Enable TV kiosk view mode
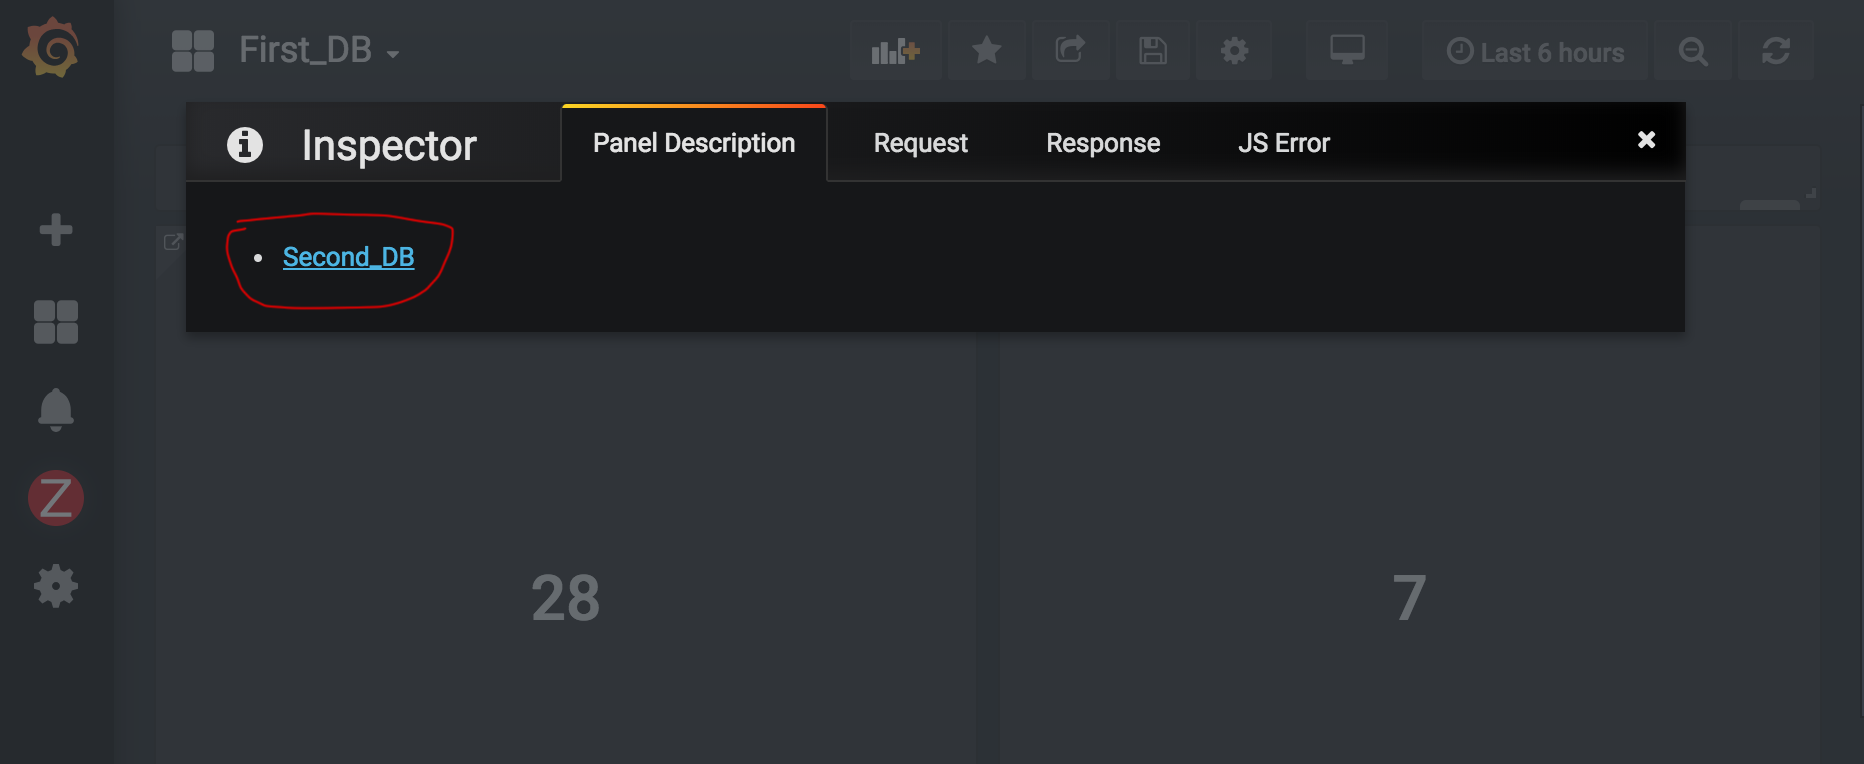Image resolution: width=1864 pixels, height=764 pixels. coord(1346,51)
